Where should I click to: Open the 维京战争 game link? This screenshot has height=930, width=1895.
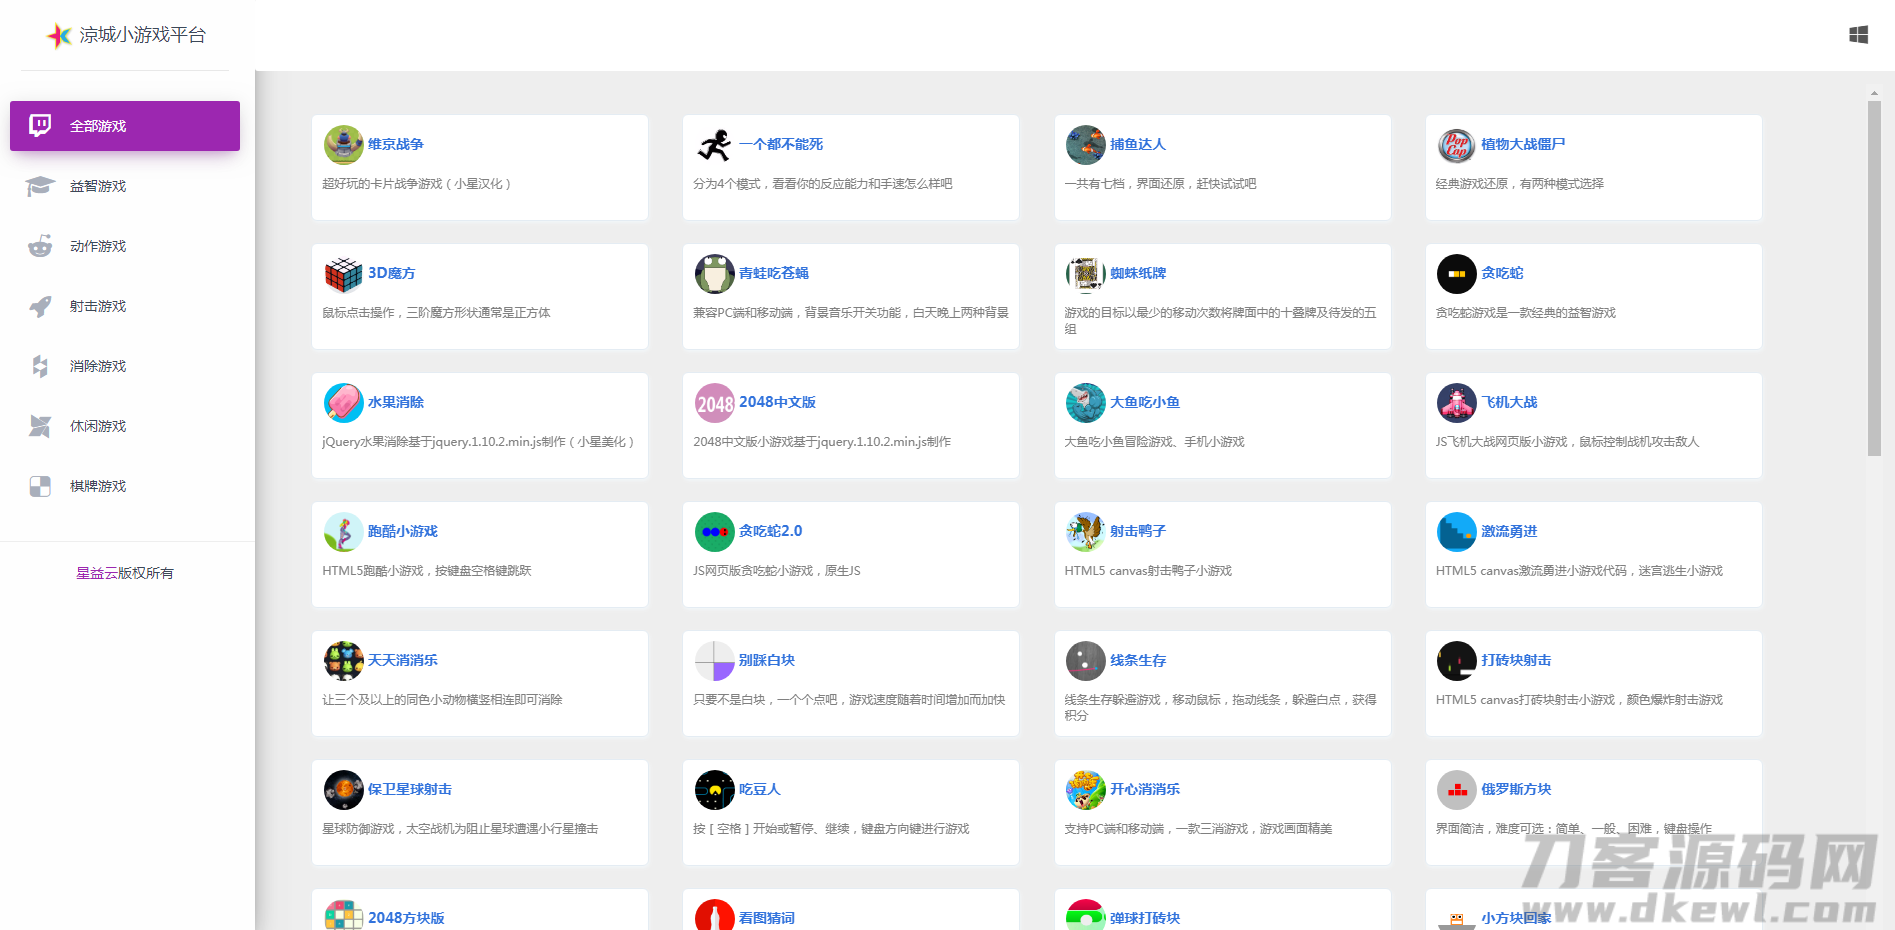396,144
